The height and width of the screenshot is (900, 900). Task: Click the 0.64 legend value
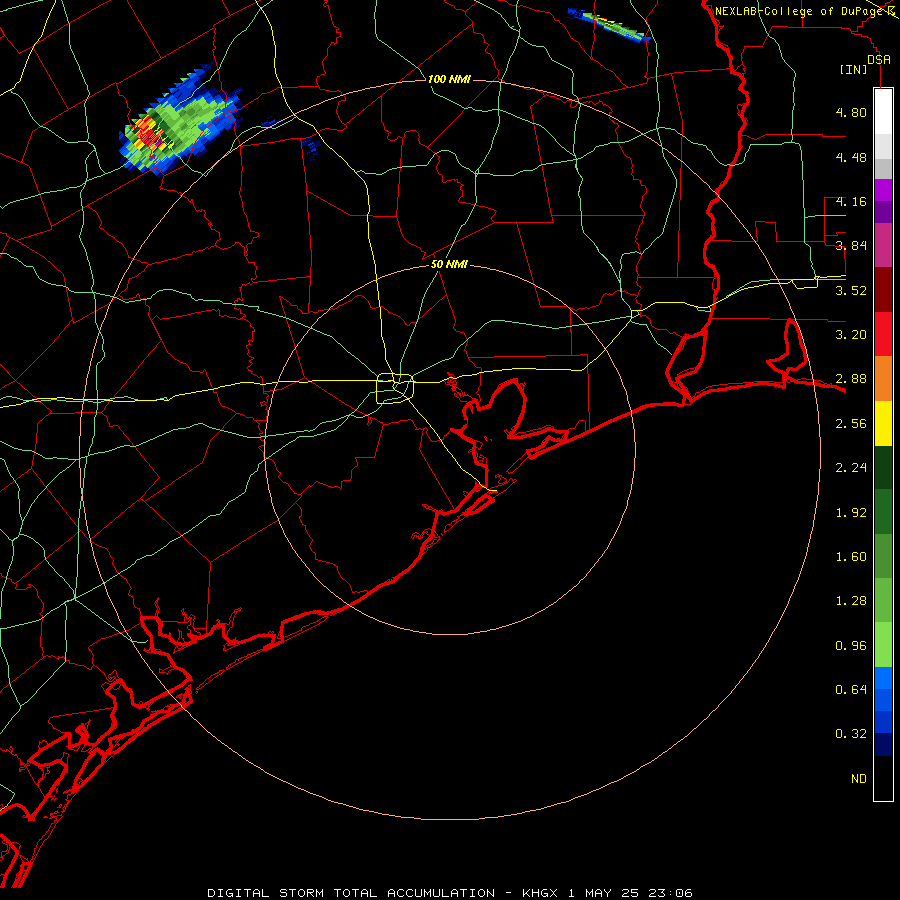coord(851,689)
